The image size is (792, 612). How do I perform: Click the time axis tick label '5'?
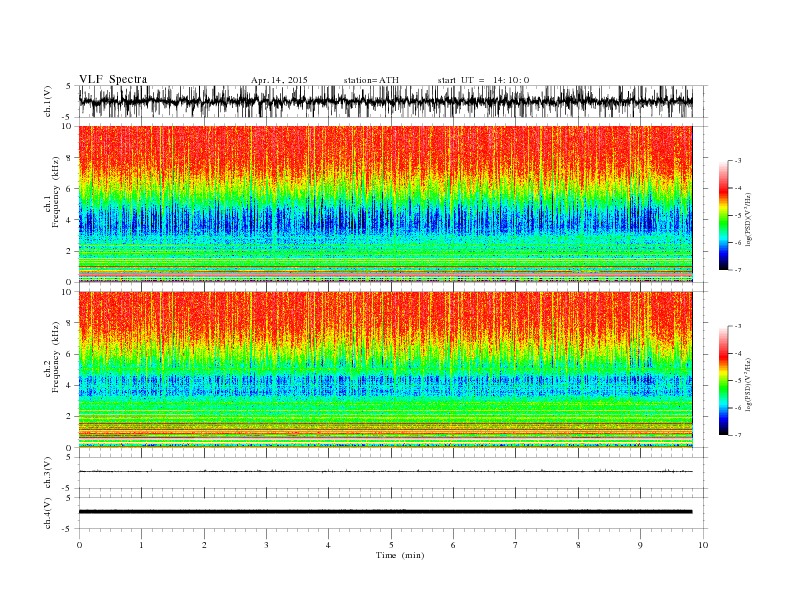[x=391, y=545]
